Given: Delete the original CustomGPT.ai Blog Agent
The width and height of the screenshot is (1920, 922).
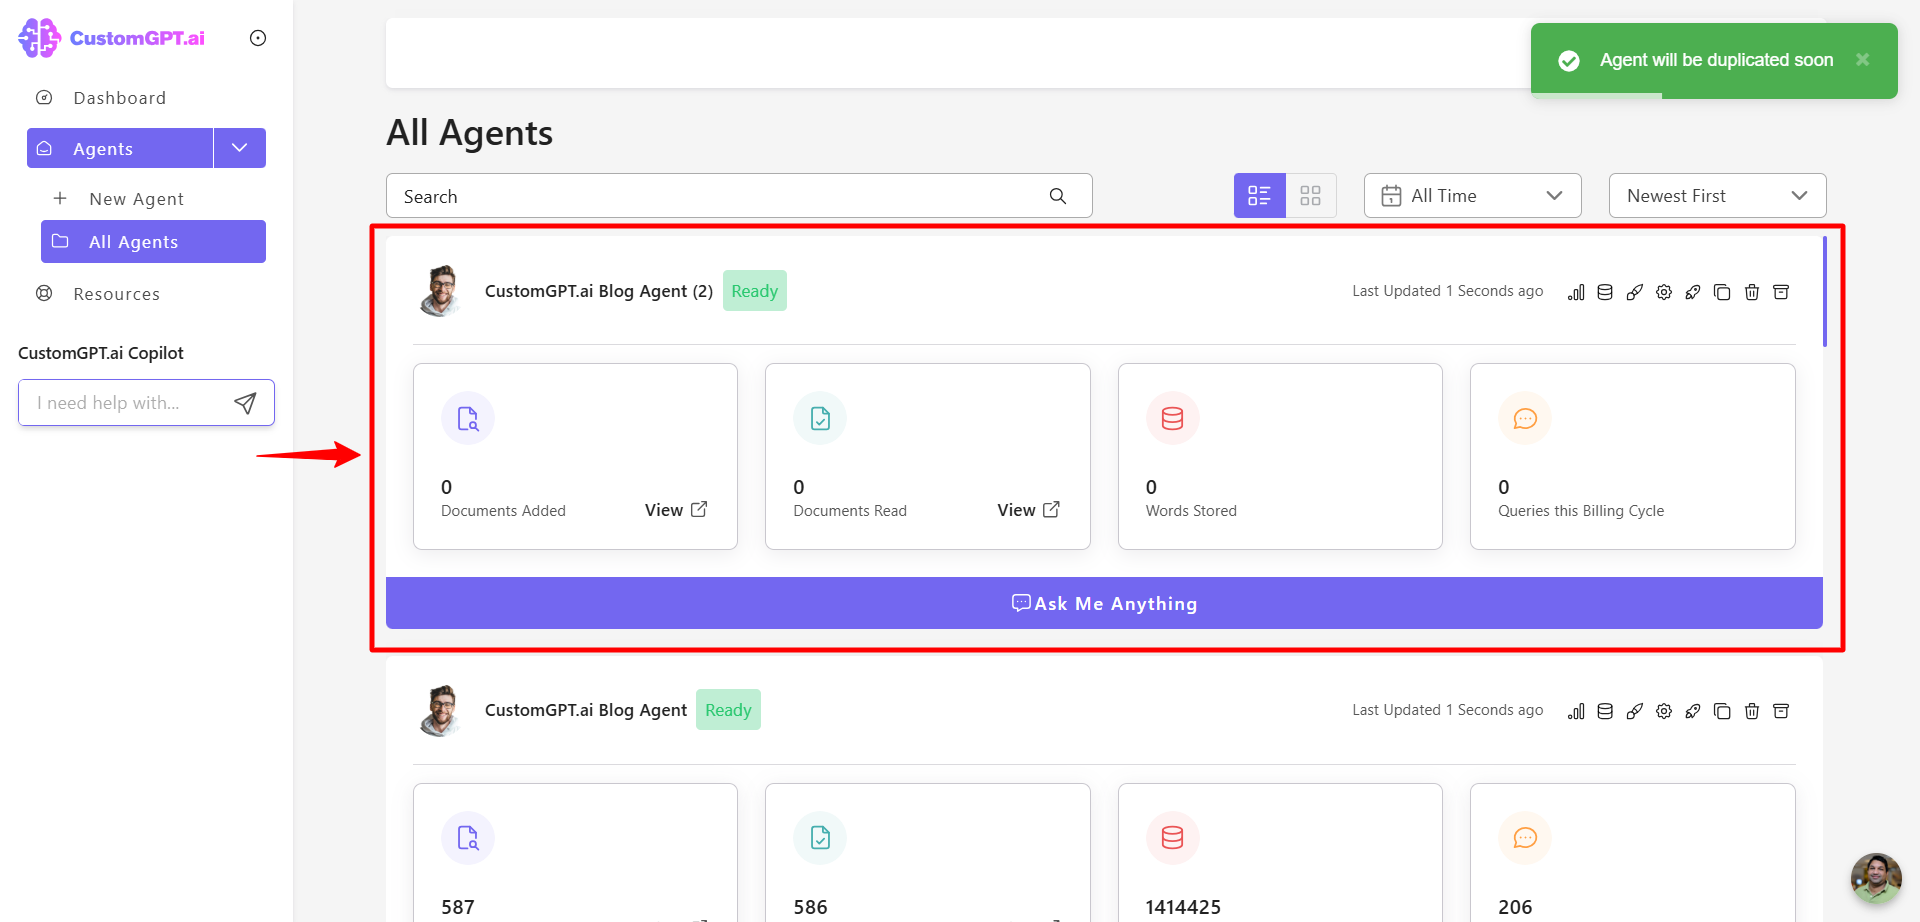Looking at the screenshot, I should (1752, 711).
